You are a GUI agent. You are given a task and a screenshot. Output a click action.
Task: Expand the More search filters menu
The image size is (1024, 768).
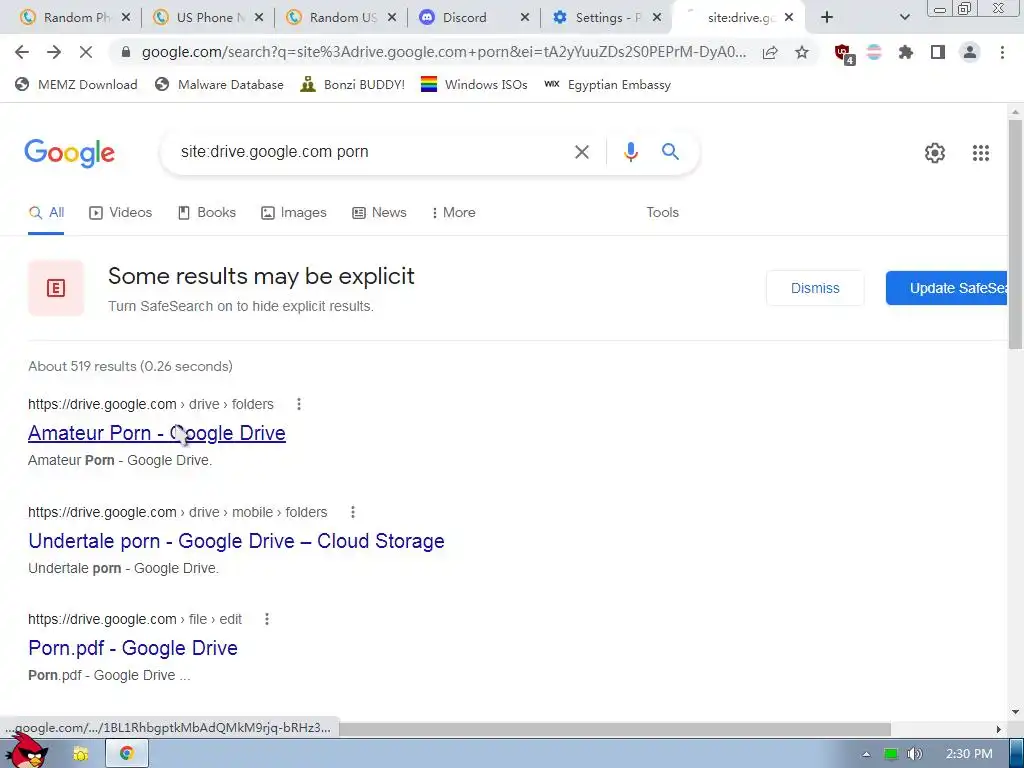coord(453,212)
